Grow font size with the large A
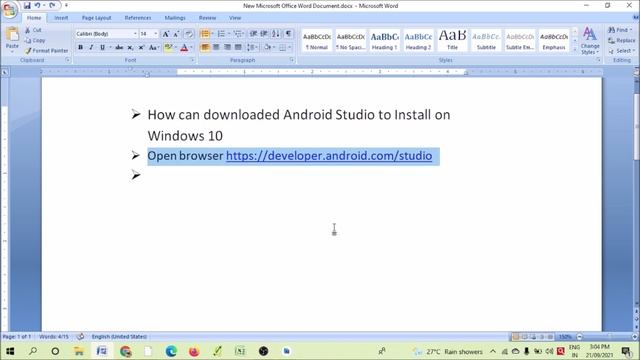The image size is (640, 360). 166,34
